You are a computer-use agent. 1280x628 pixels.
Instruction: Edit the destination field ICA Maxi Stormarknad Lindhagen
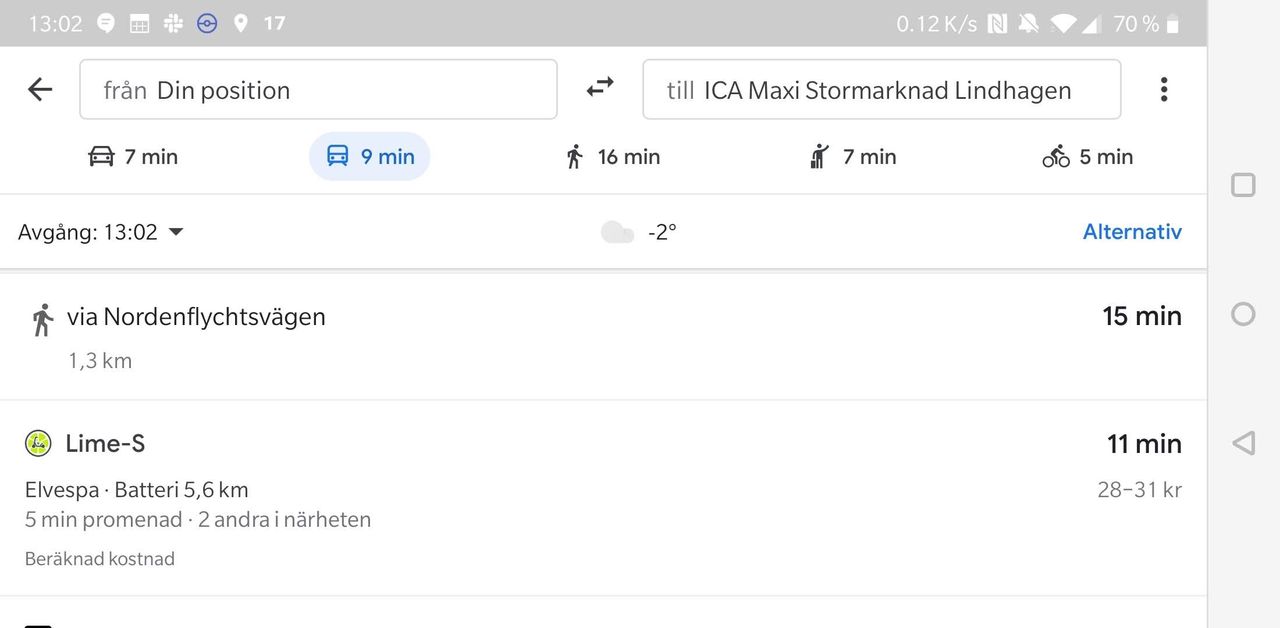(881, 89)
